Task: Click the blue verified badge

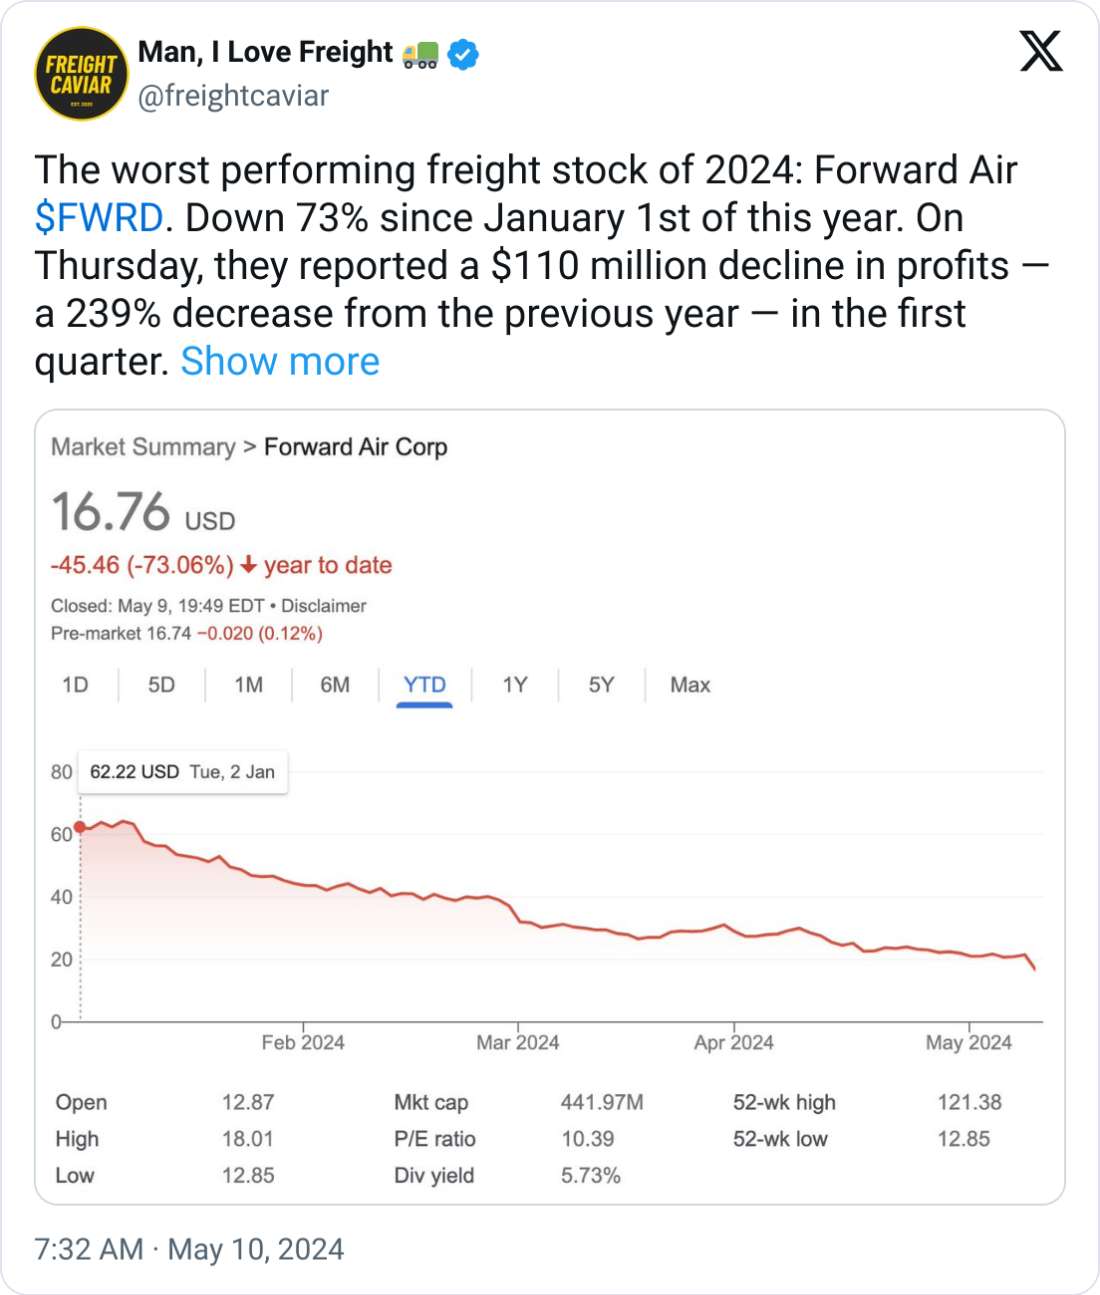Action: click(x=463, y=54)
